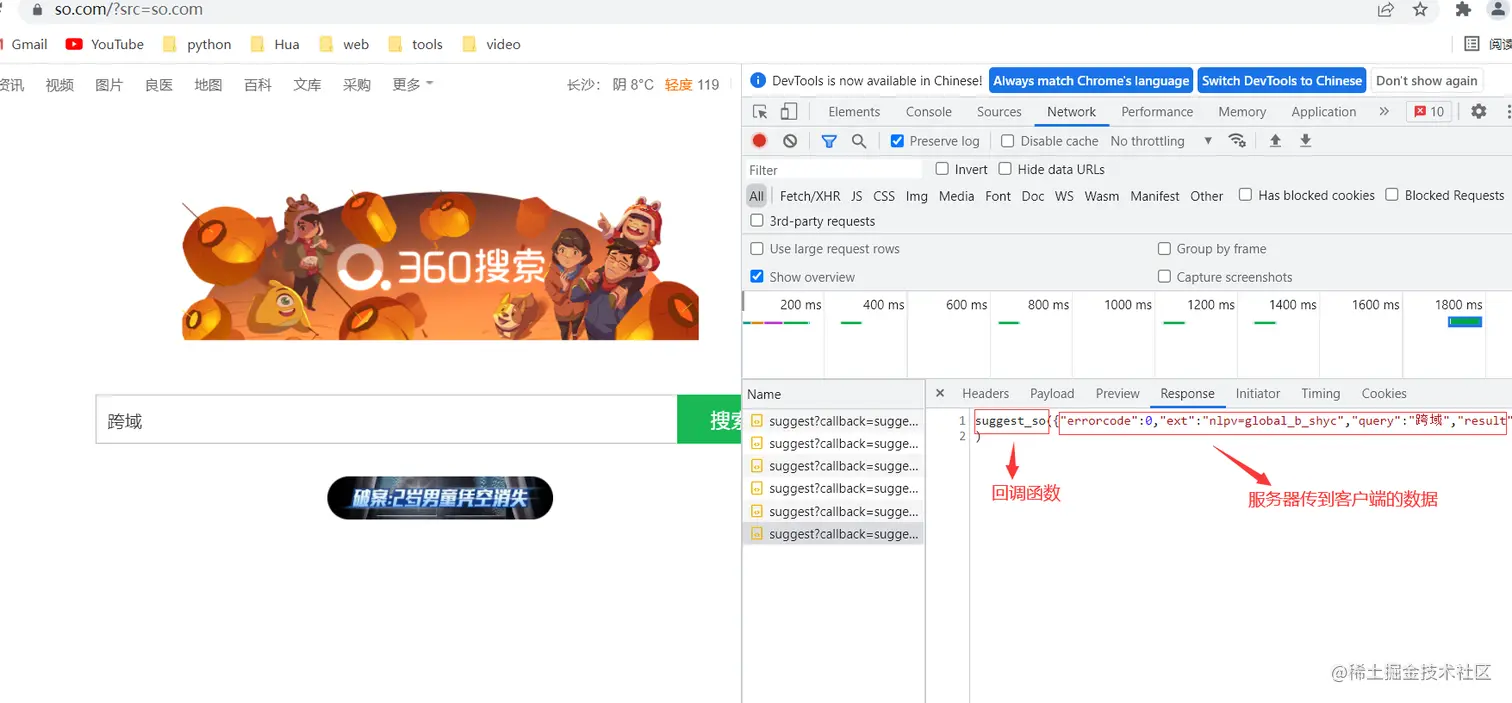Enable Capture screenshots checkbox

1164,277
